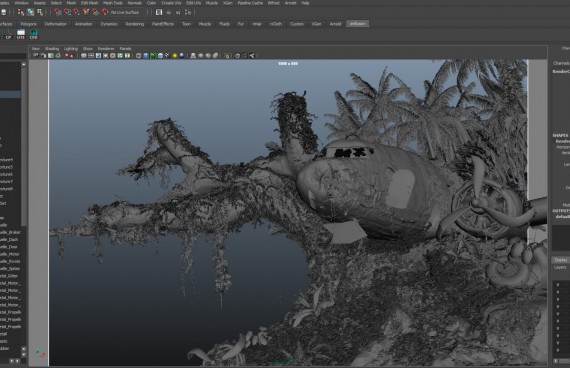Select the outliner item ending in _Door
The width and height of the screenshot is (570, 368).
pos(10,247)
